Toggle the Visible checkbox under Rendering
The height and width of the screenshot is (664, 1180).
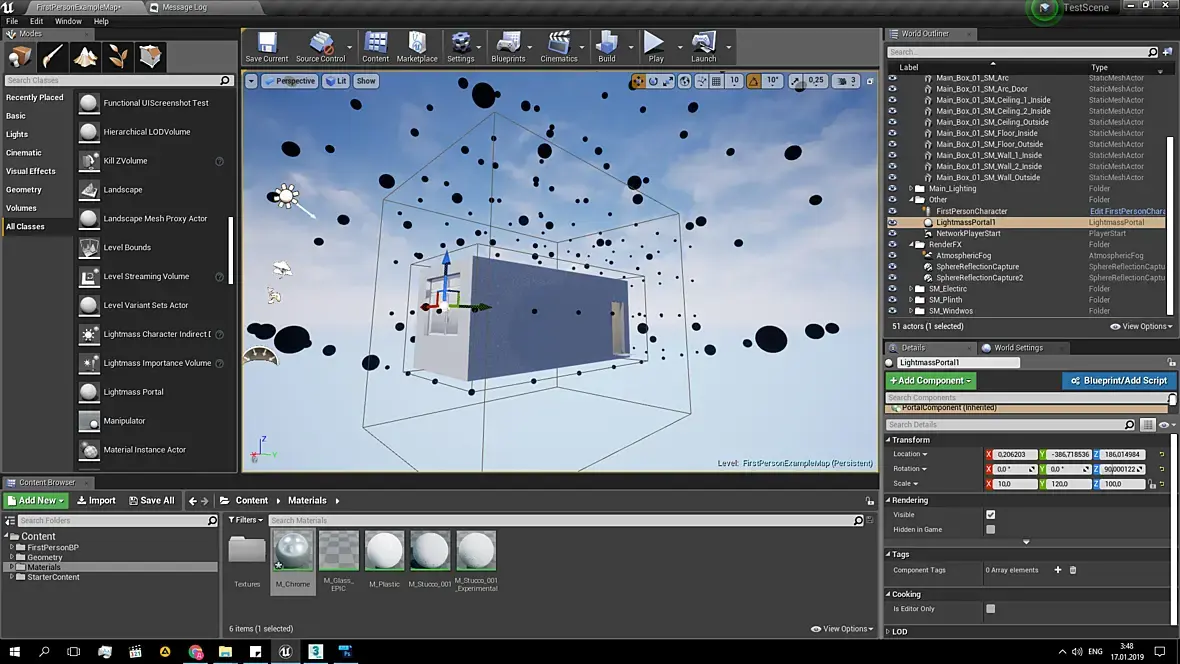pos(990,515)
